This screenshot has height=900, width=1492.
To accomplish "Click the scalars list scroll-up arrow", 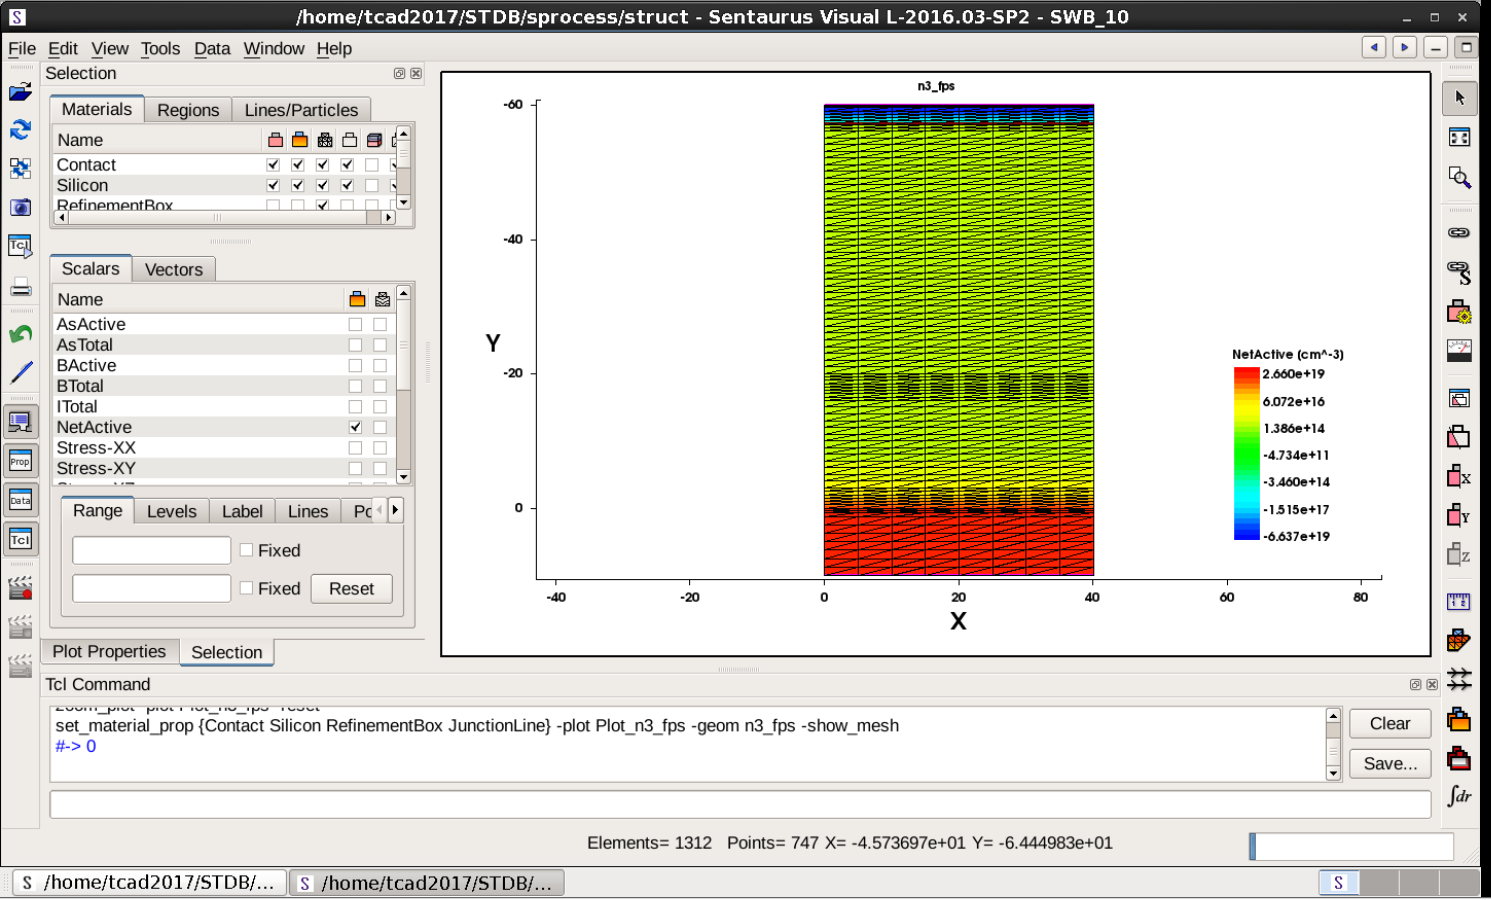I will click(403, 293).
